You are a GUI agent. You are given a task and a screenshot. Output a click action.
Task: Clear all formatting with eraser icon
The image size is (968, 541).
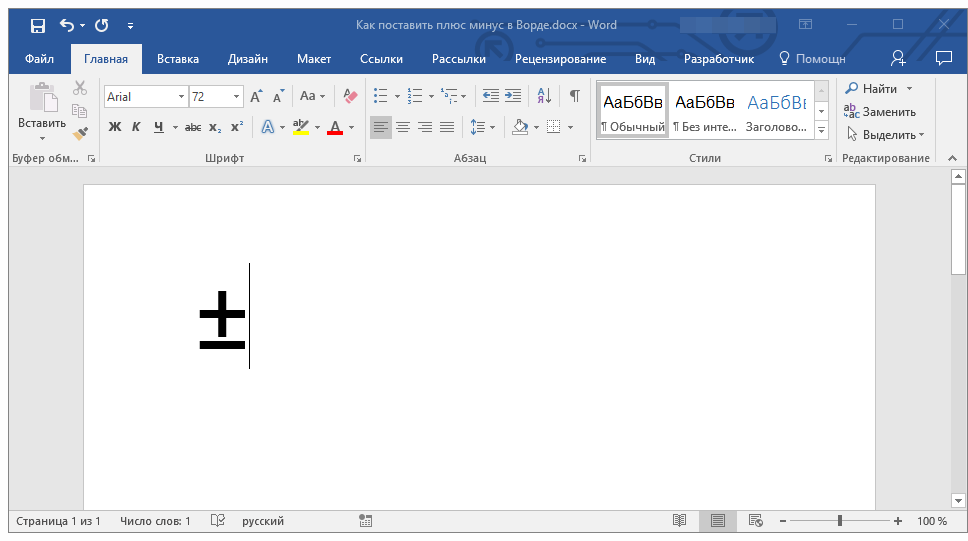tap(350, 96)
